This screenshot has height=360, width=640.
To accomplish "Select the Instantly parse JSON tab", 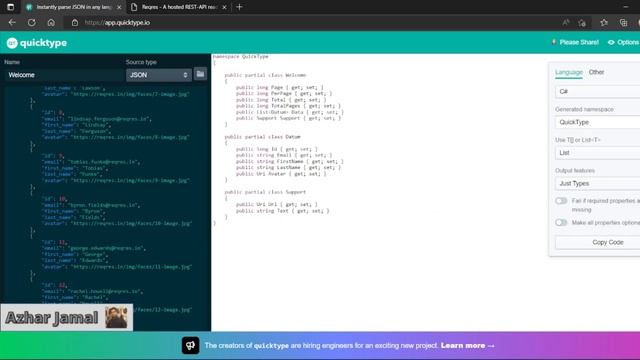I will 73,7.
